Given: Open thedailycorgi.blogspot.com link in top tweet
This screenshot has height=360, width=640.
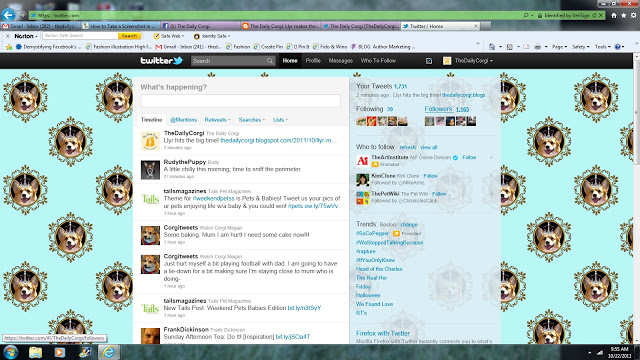Looking at the screenshot, I should pyautogui.click(x=278, y=140).
